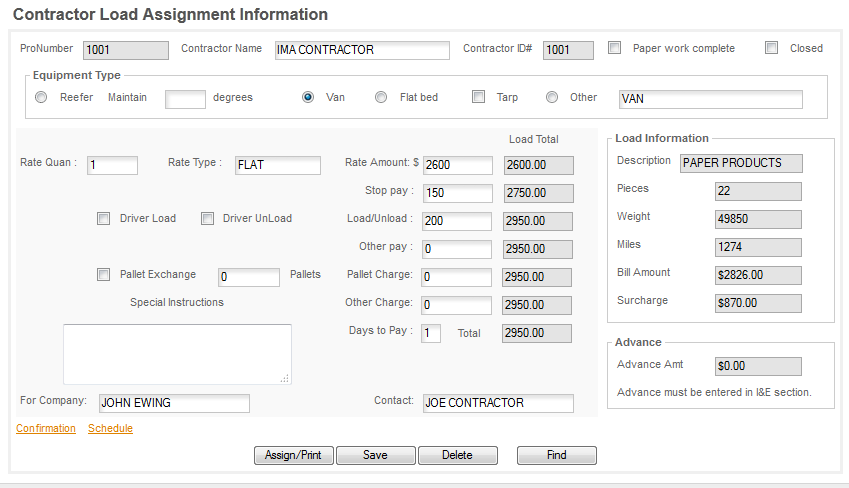Viewport: 849px width, 488px height.
Task: Open the Schedule link
Action: [x=110, y=428]
